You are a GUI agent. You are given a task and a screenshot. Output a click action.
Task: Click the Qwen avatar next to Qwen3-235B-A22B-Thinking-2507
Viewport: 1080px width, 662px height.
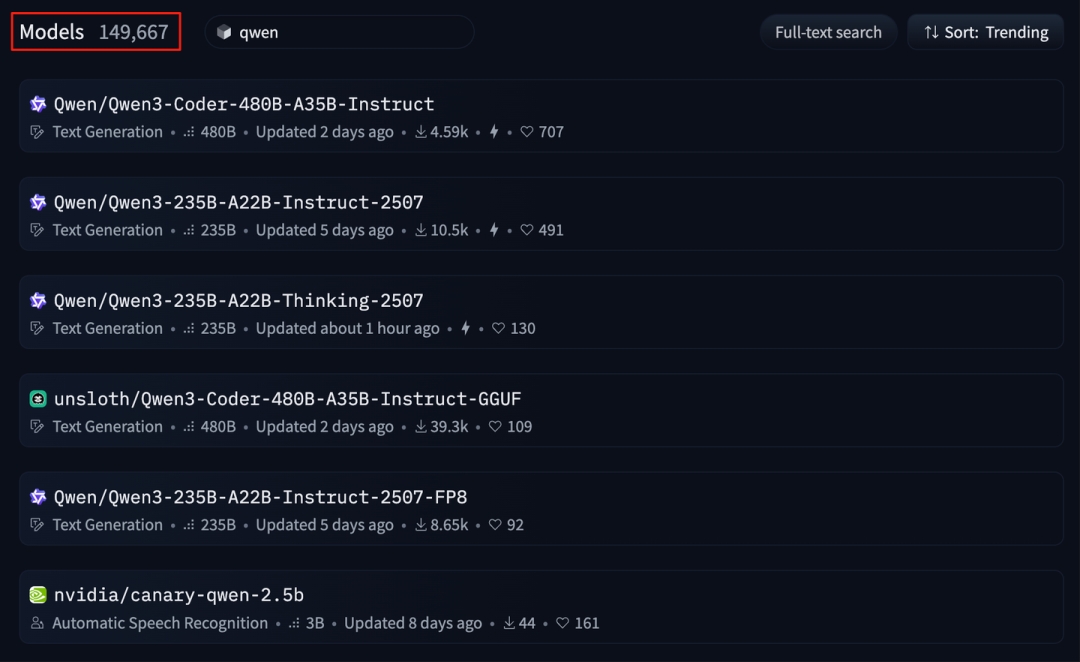point(38,301)
